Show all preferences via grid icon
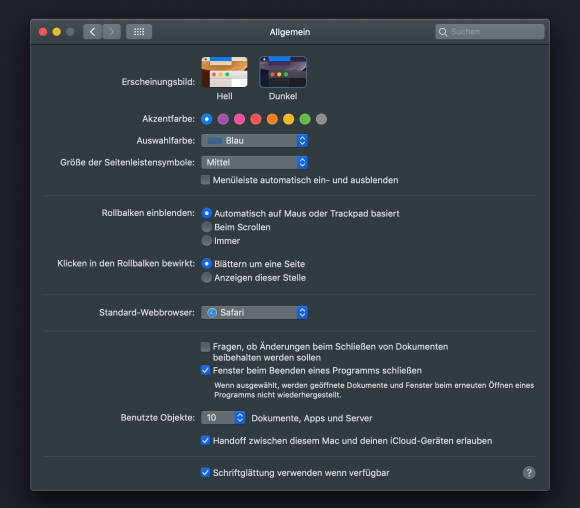Screen dimensions: 580x508 [139, 32]
